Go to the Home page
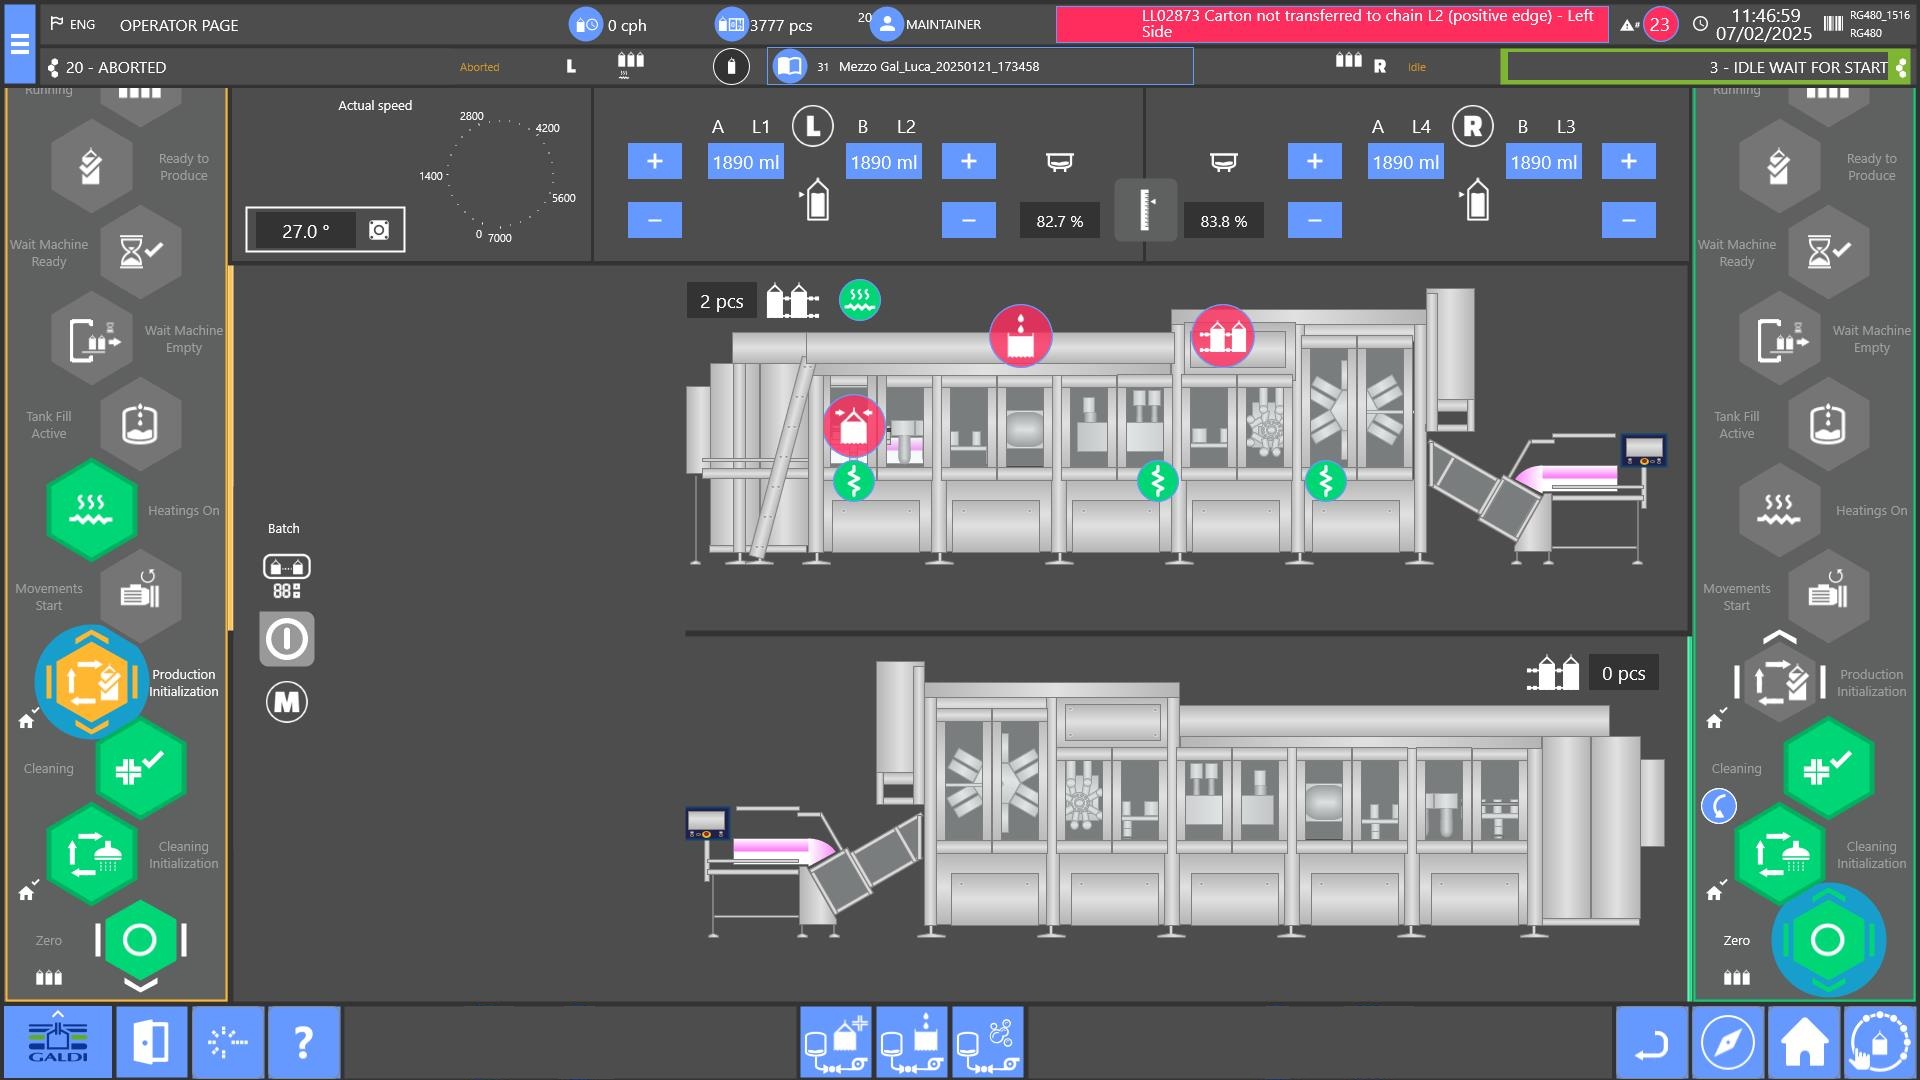 (x=1804, y=1042)
